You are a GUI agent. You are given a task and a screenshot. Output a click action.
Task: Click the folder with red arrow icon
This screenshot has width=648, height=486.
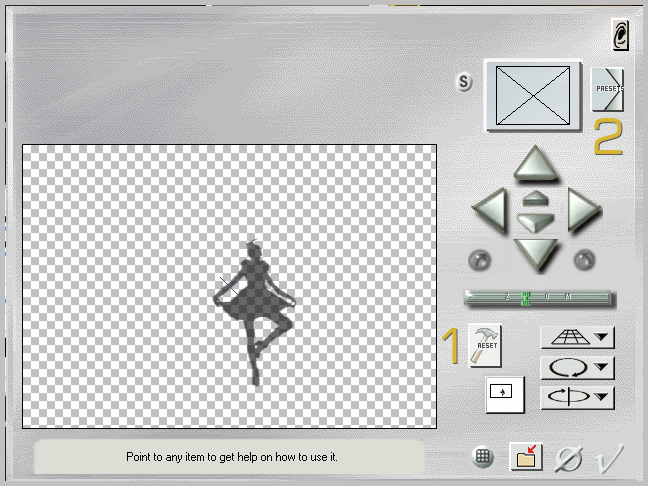pos(525,457)
